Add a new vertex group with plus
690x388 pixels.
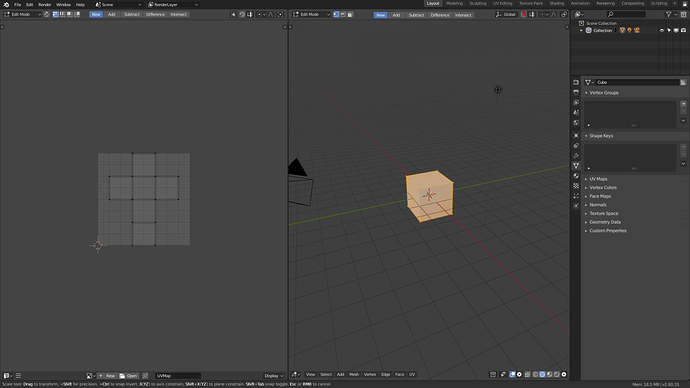coord(683,104)
